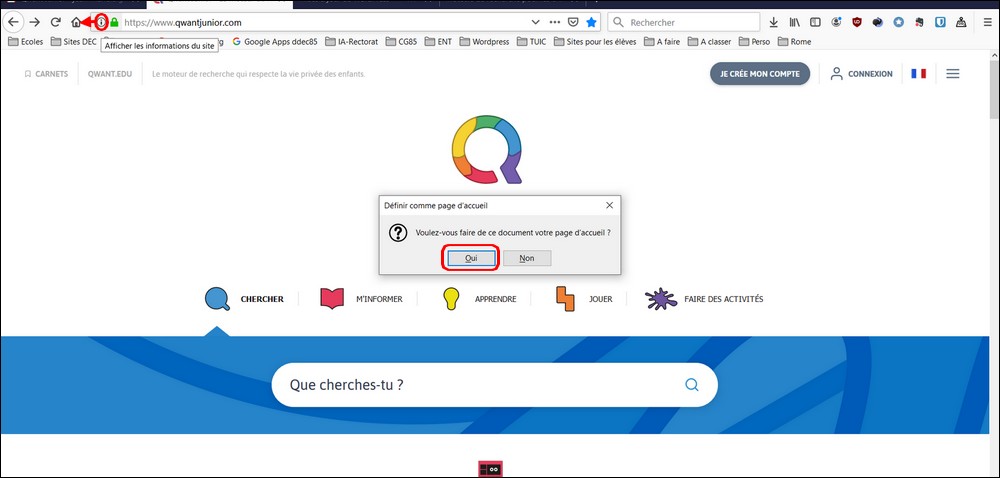
Task: Open Sites pour les élèves bookmarks folder
Action: (x=595, y=41)
